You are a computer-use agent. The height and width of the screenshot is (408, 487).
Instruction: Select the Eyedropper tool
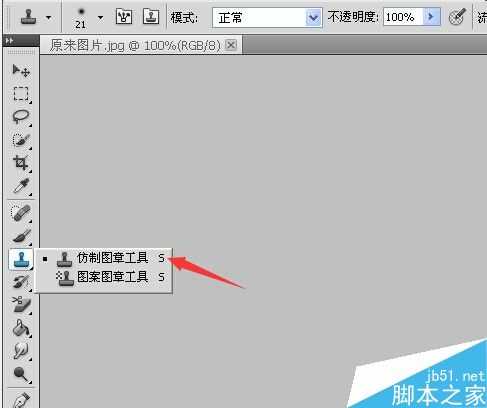[21, 186]
